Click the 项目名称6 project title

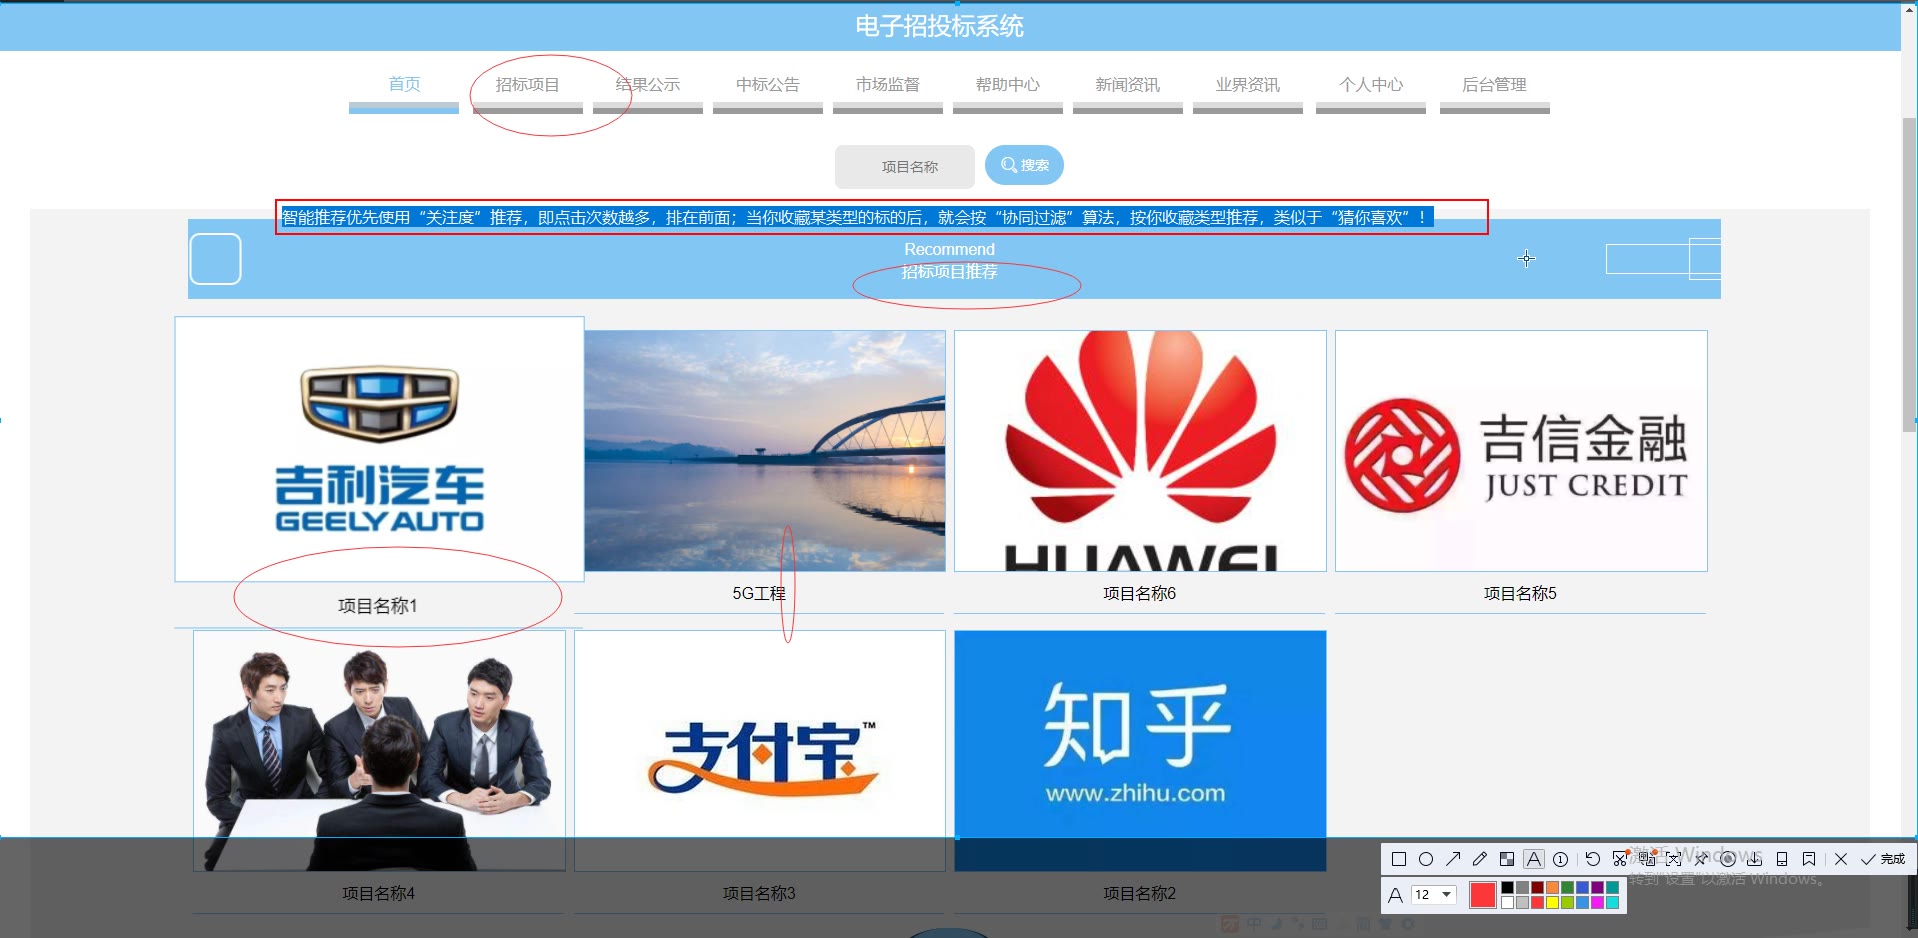(1140, 594)
